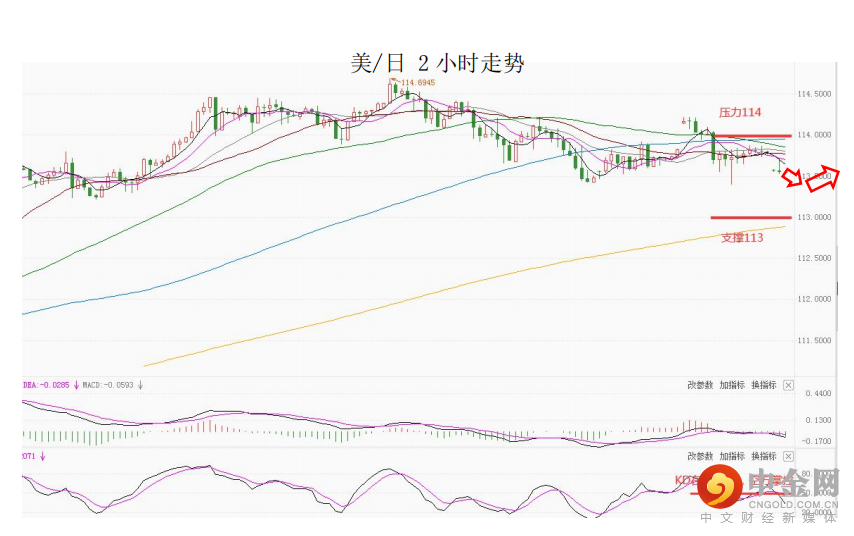854x536 pixels.
Task: Click 改参数 in the MACD panel
Action: 700,385
